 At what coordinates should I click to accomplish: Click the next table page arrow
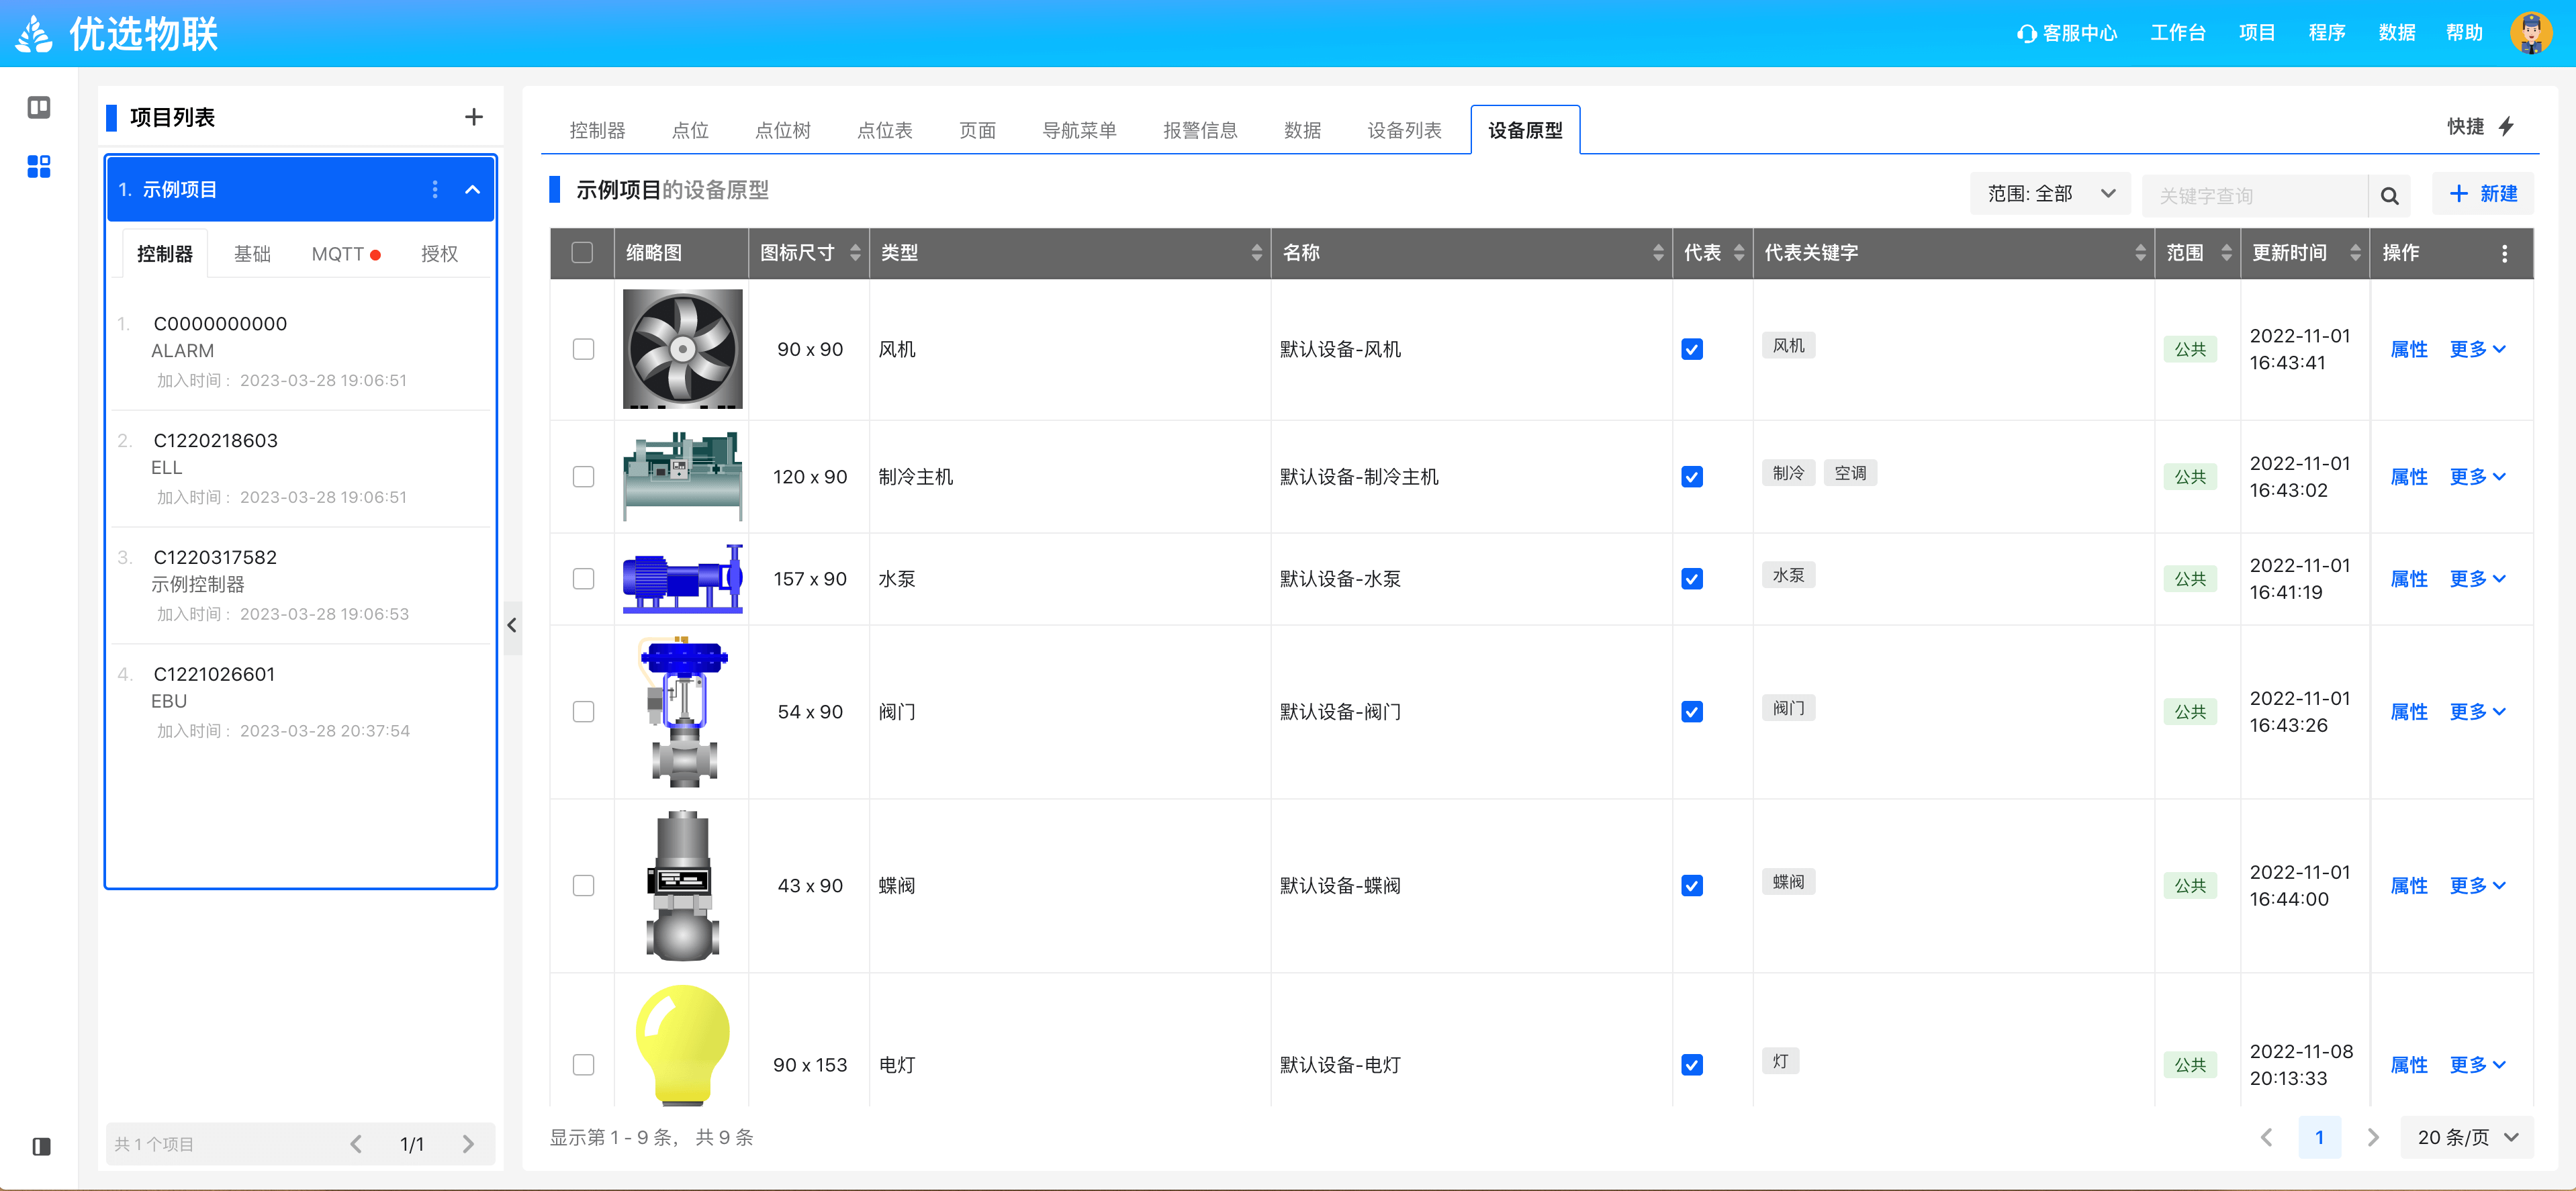point(2373,1137)
